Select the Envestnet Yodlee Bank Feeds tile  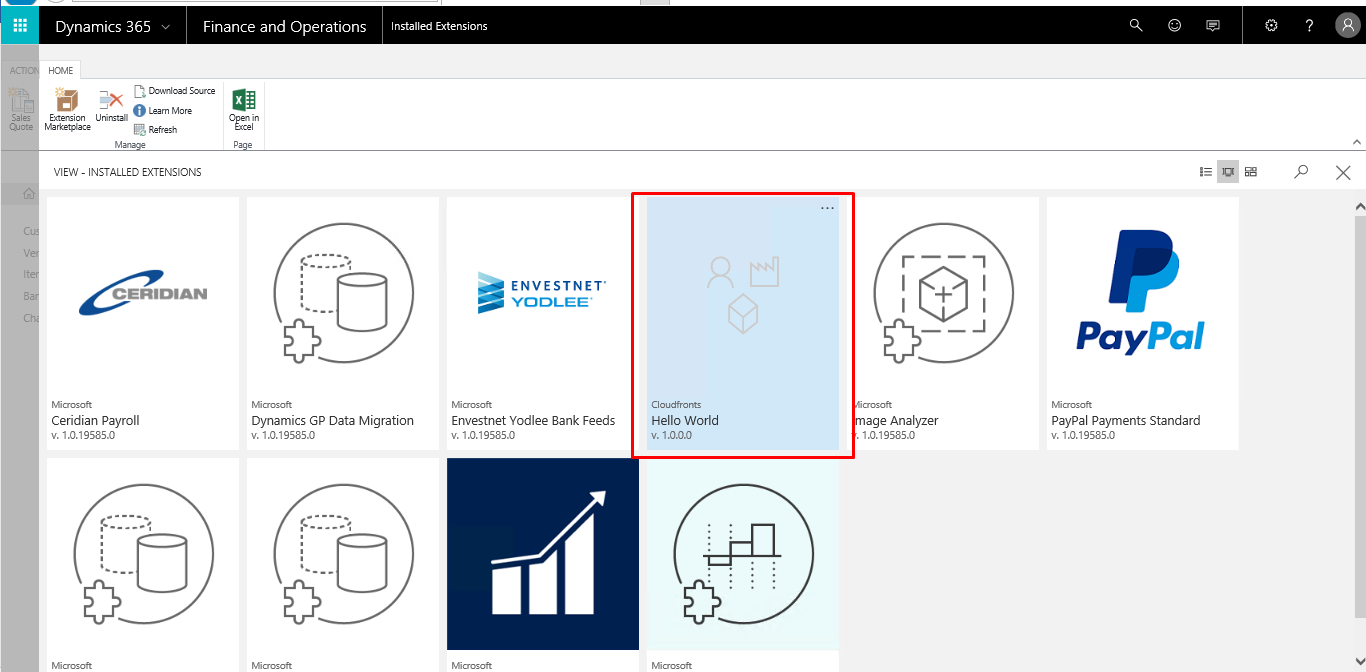[543, 323]
